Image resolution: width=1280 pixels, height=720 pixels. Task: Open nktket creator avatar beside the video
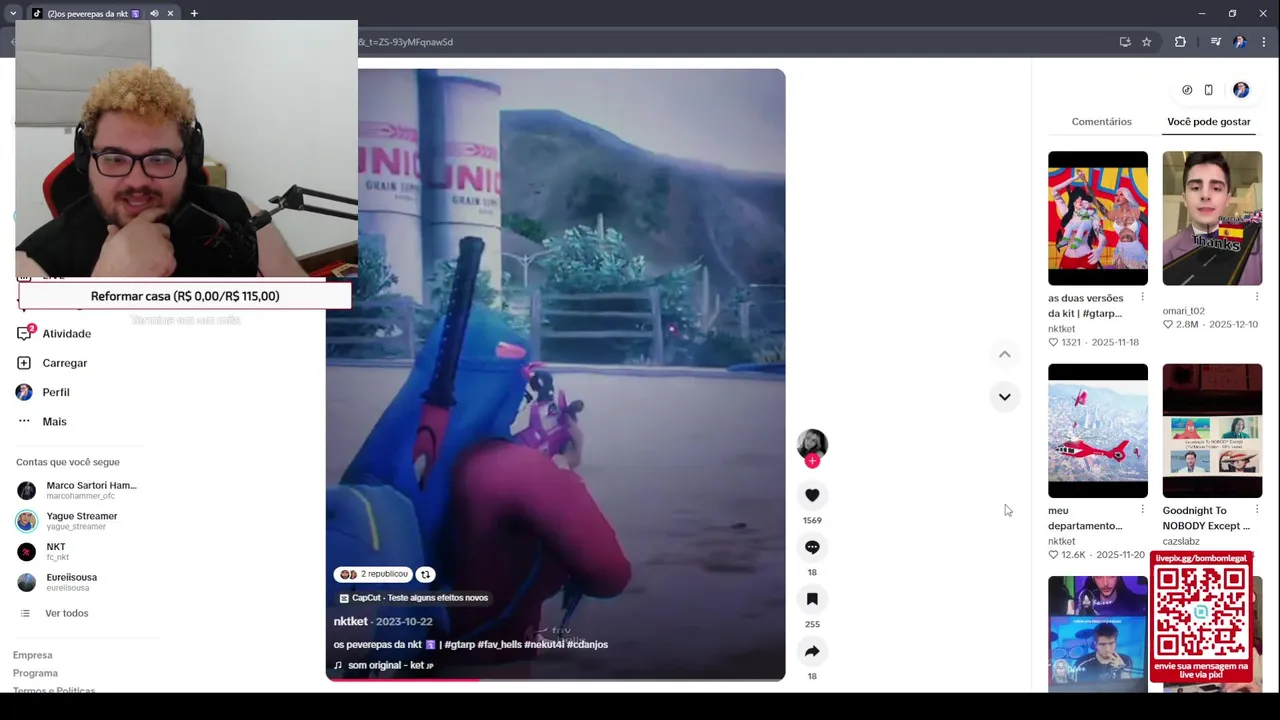coord(812,444)
